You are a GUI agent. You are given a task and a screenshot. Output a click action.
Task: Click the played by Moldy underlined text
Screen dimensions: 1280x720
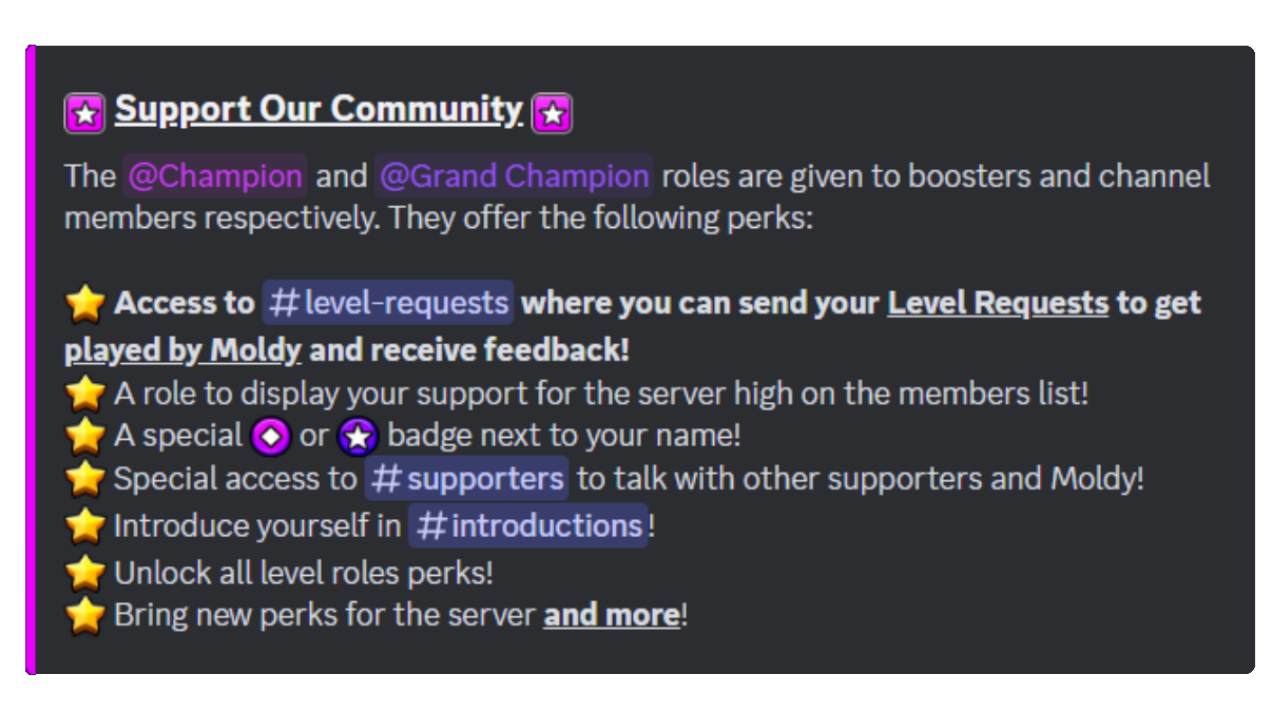tap(182, 350)
